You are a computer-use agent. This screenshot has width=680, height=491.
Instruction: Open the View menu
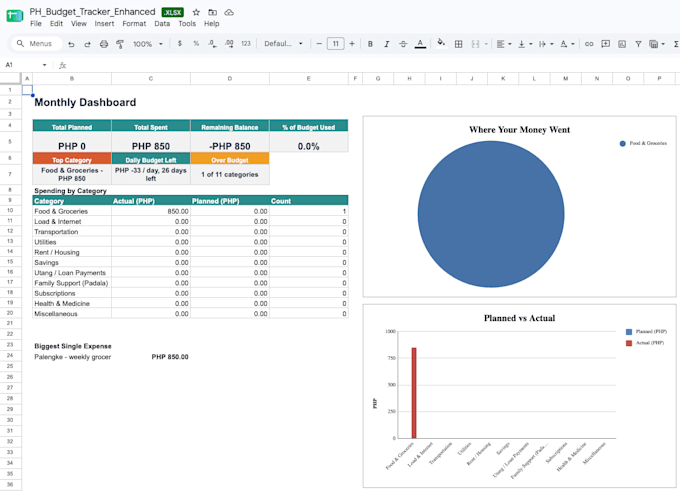tap(78, 23)
